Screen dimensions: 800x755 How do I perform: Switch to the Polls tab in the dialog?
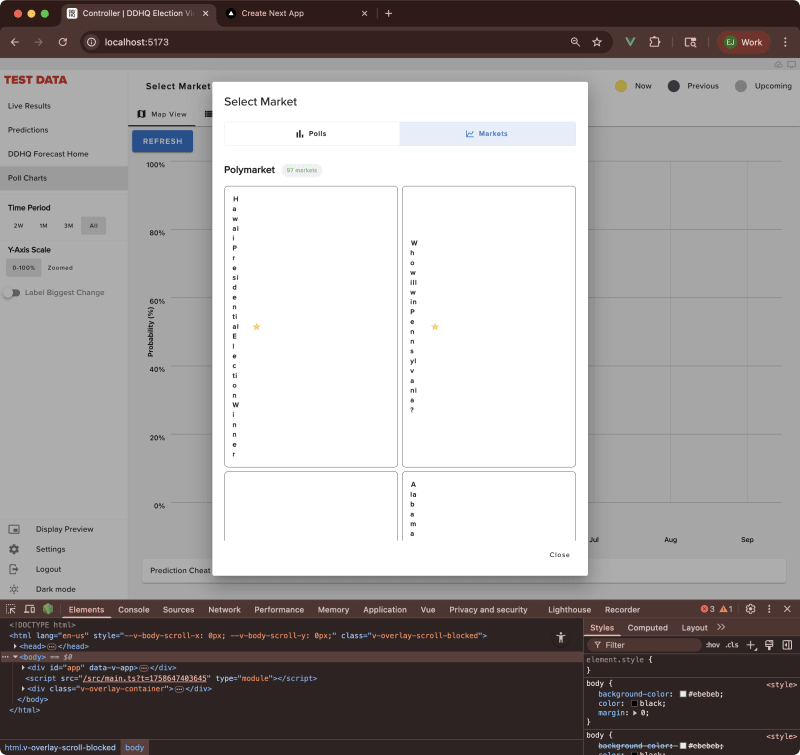pyautogui.click(x=311, y=132)
